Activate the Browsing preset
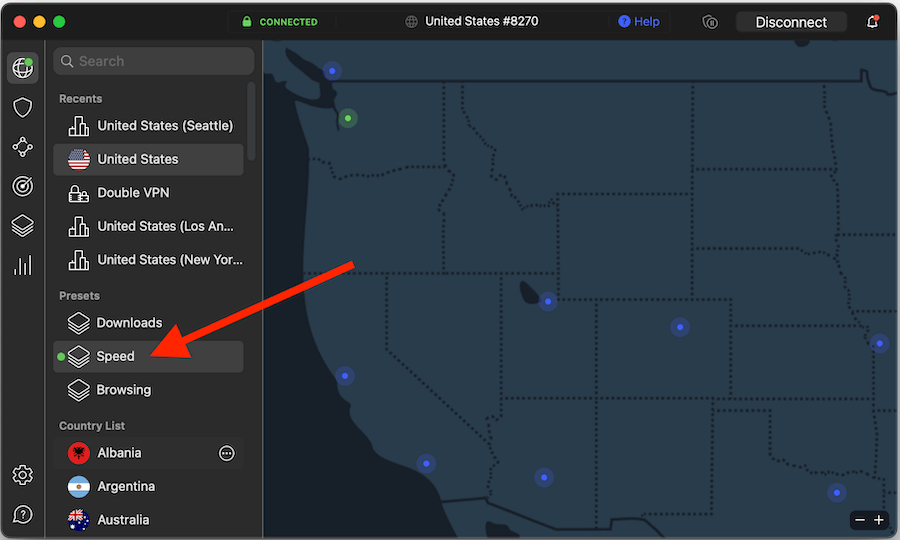 tap(148, 390)
